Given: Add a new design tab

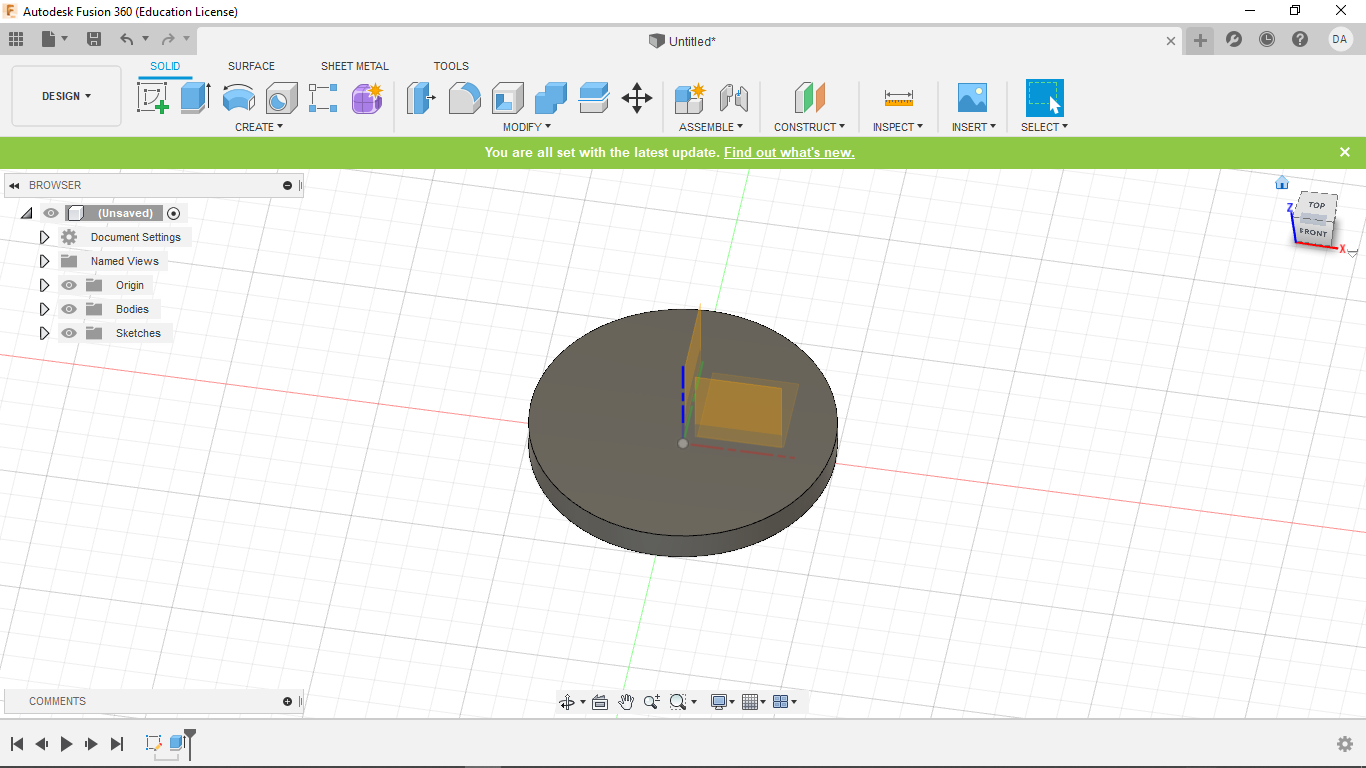Looking at the screenshot, I should [x=1200, y=40].
